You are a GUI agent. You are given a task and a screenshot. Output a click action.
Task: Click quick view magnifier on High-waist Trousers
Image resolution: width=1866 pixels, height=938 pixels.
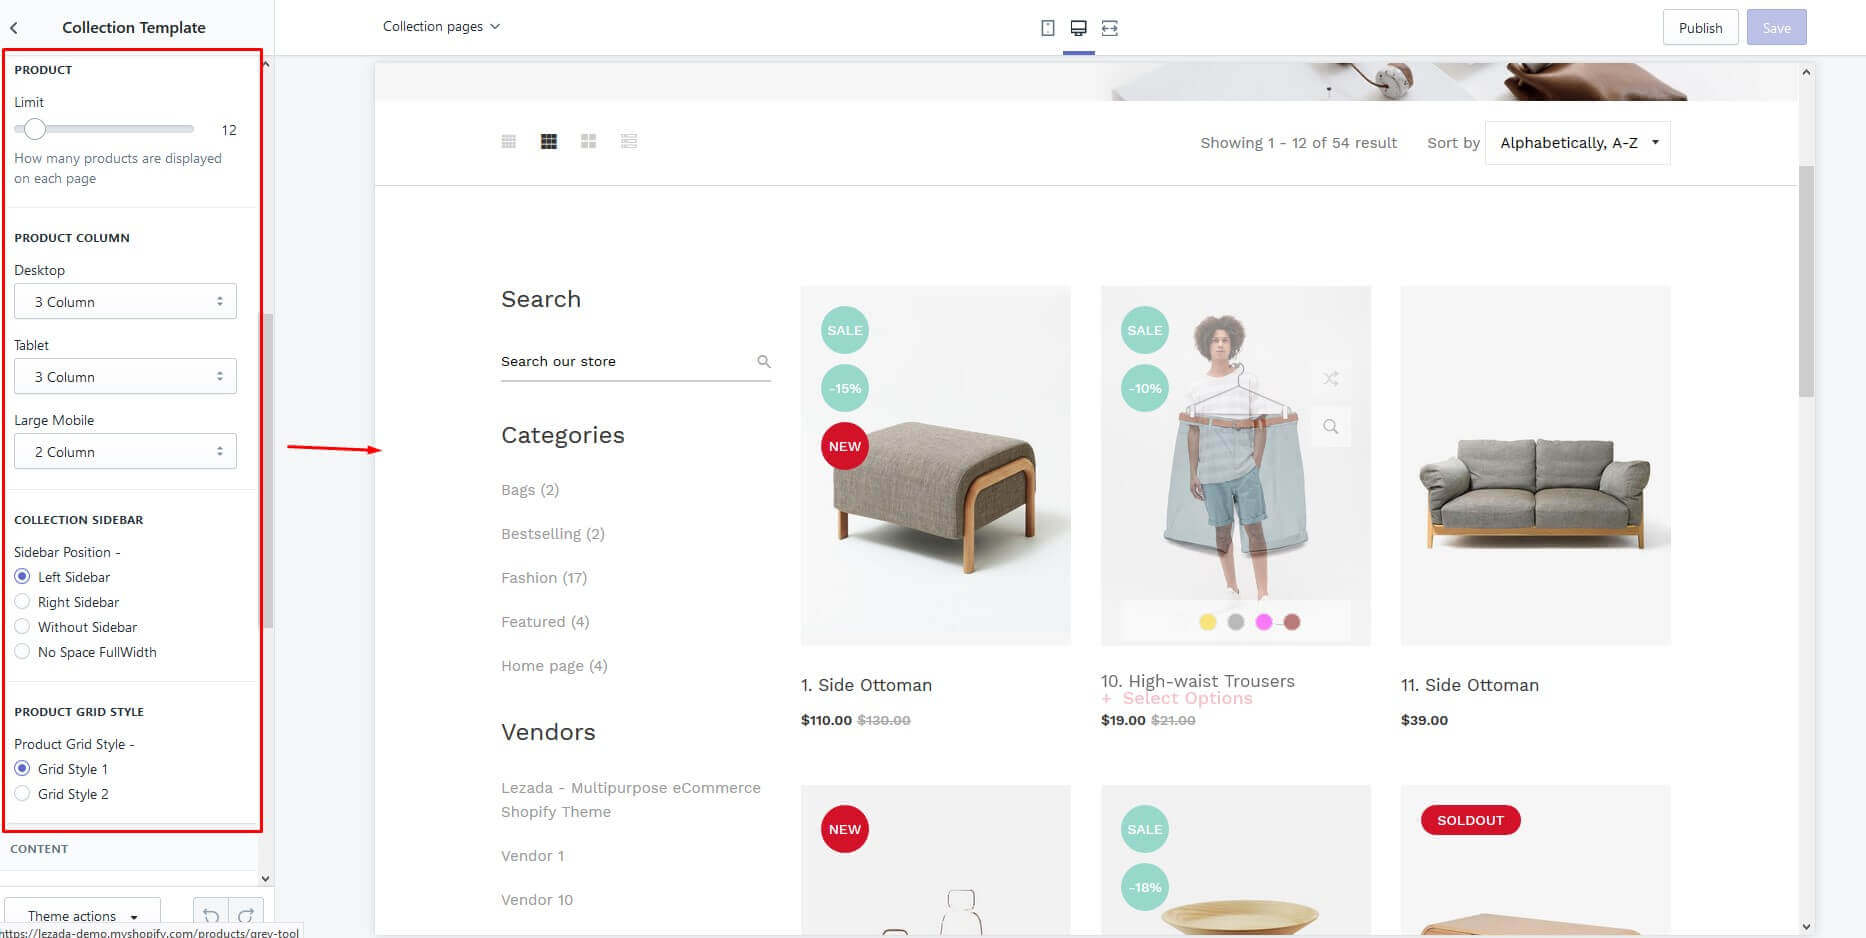[x=1330, y=426]
